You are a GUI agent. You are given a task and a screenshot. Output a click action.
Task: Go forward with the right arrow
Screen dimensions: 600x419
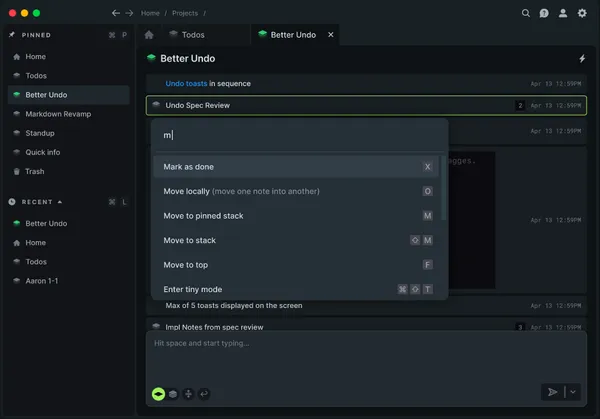pyautogui.click(x=129, y=13)
